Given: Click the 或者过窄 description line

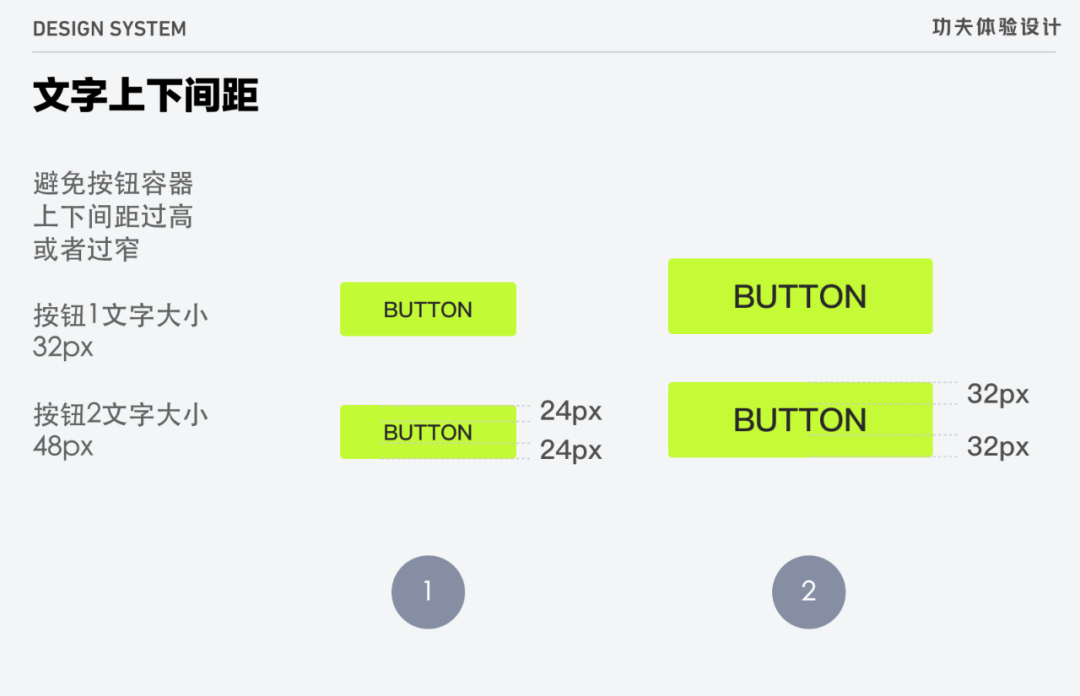Looking at the screenshot, I should [x=86, y=249].
